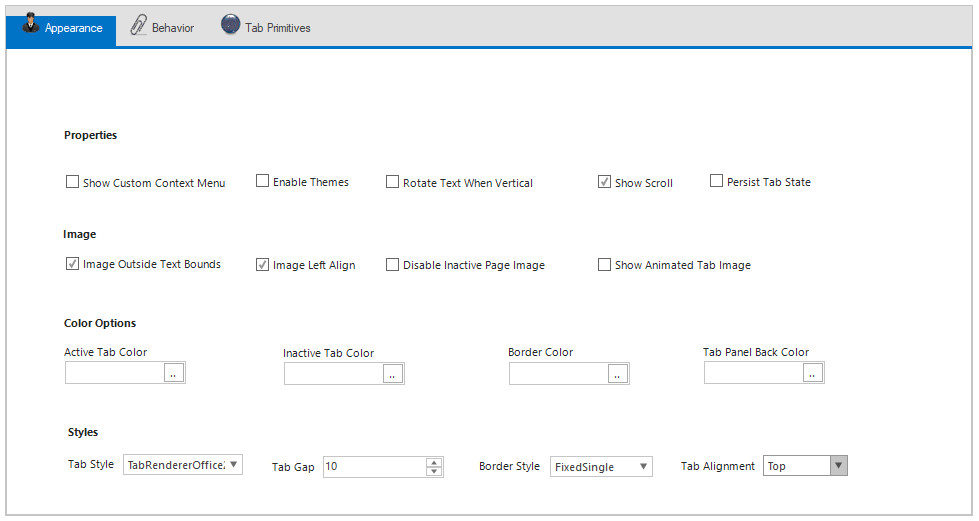Click the Styles section heading

point(83,432)
